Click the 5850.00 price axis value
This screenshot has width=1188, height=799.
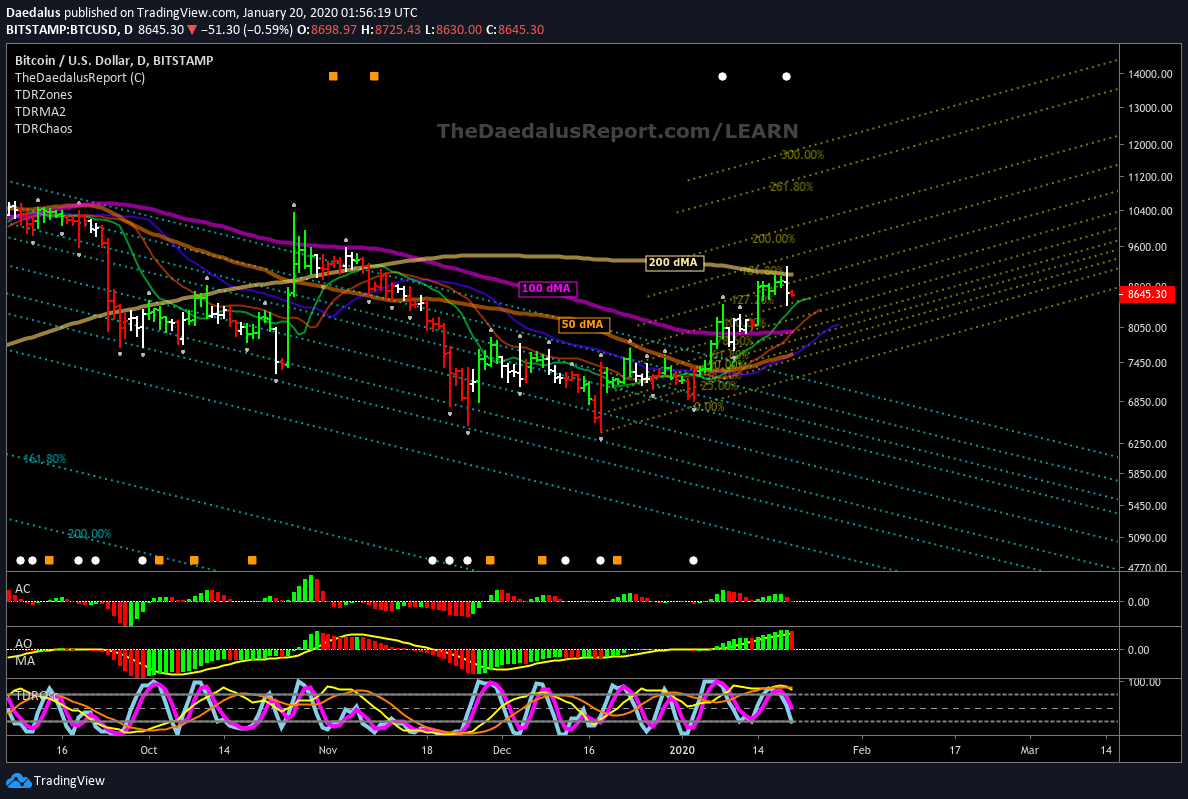[1147, 474]
